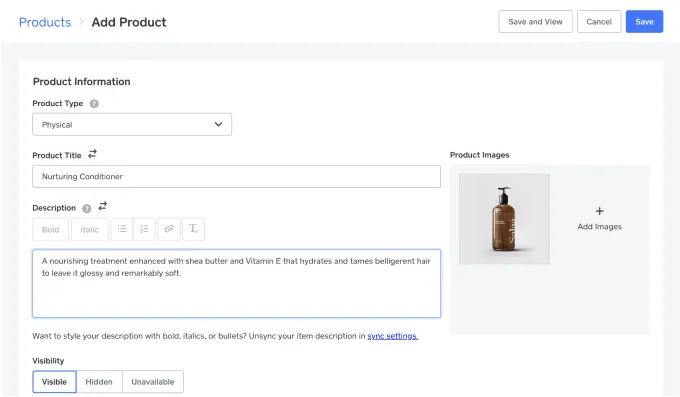Screen dimensions: 680x397
Task: Click the Description help question icon
Action: tap(87, 208)
